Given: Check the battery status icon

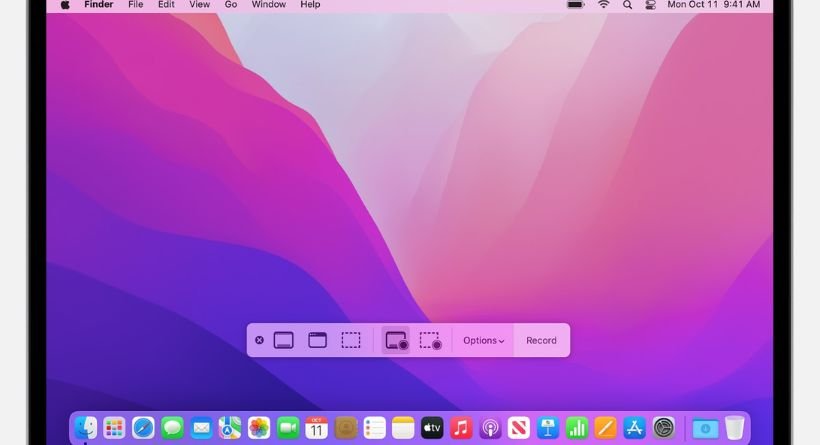Looking at the screenshot, I should (x=576, y=5).
